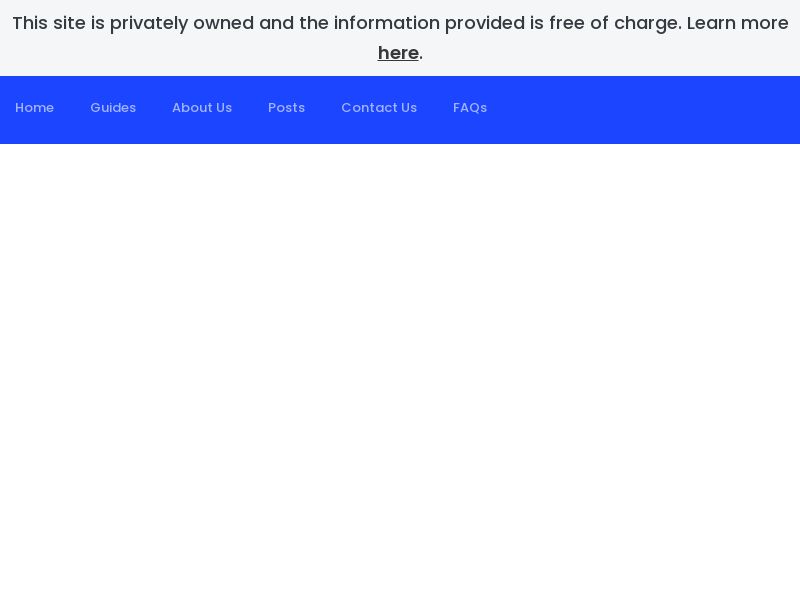This screenshot has height=600, width=800.
Task: Click the empty white page area
Action: (x=400, y=370)
